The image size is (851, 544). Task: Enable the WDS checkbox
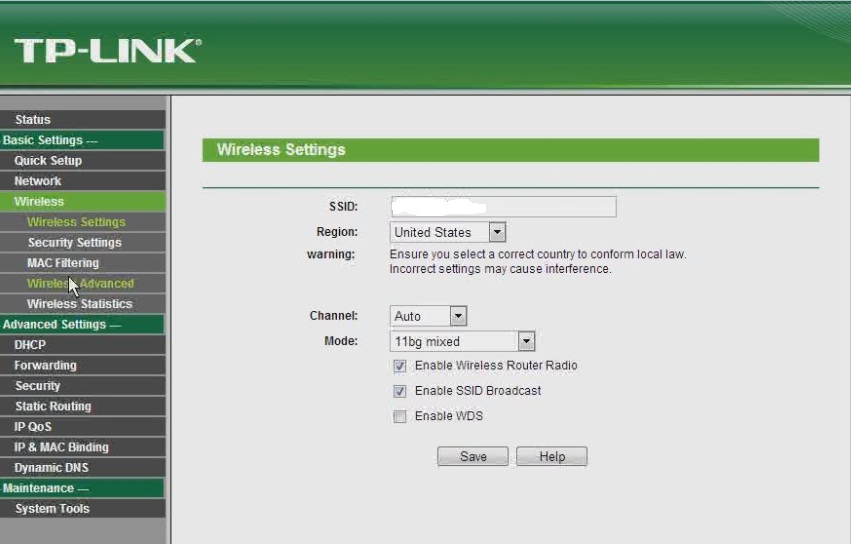(399, 416)
